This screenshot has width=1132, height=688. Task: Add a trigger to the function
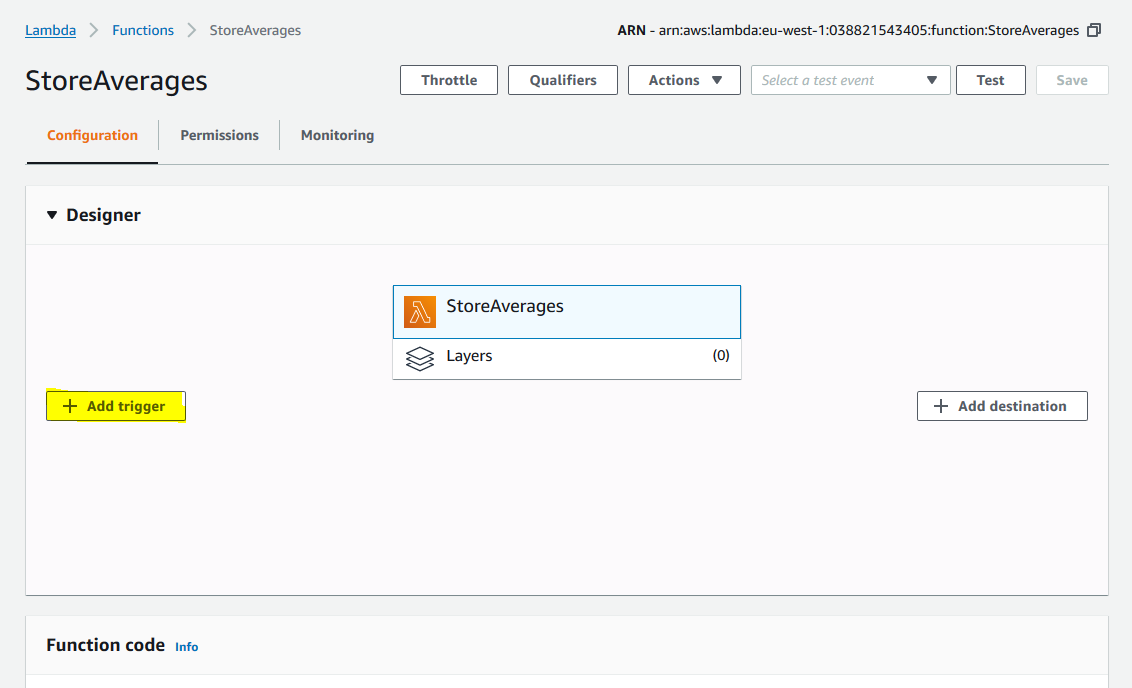tap(116, 406)
